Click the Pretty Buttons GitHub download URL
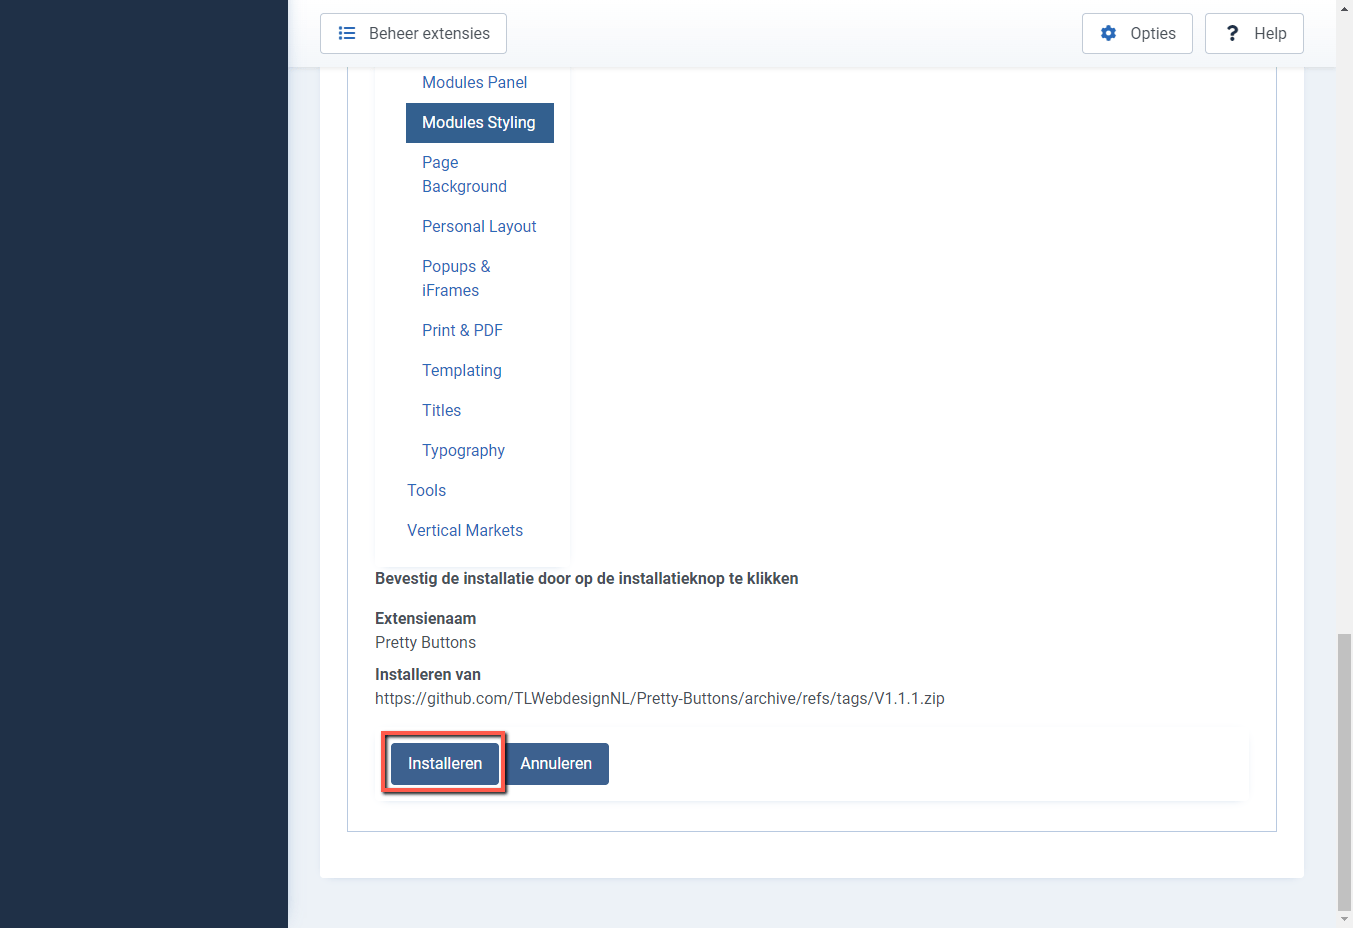Image resolution: width=1353 pixels, height=928 pixels. point(659,698)
